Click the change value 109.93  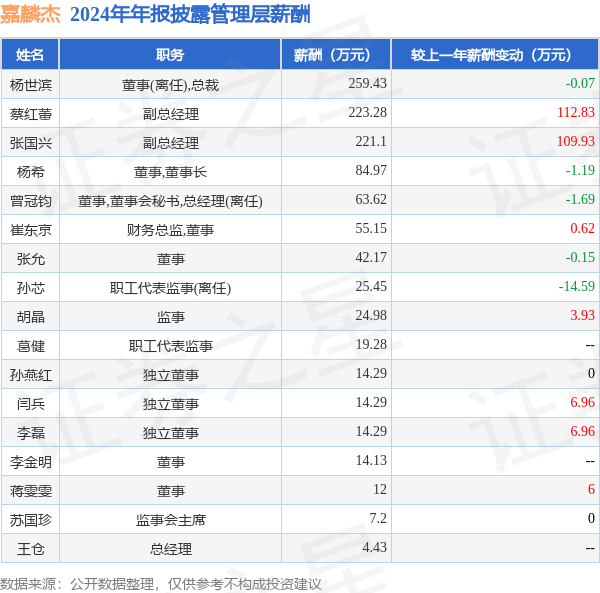tap(576, 141)
